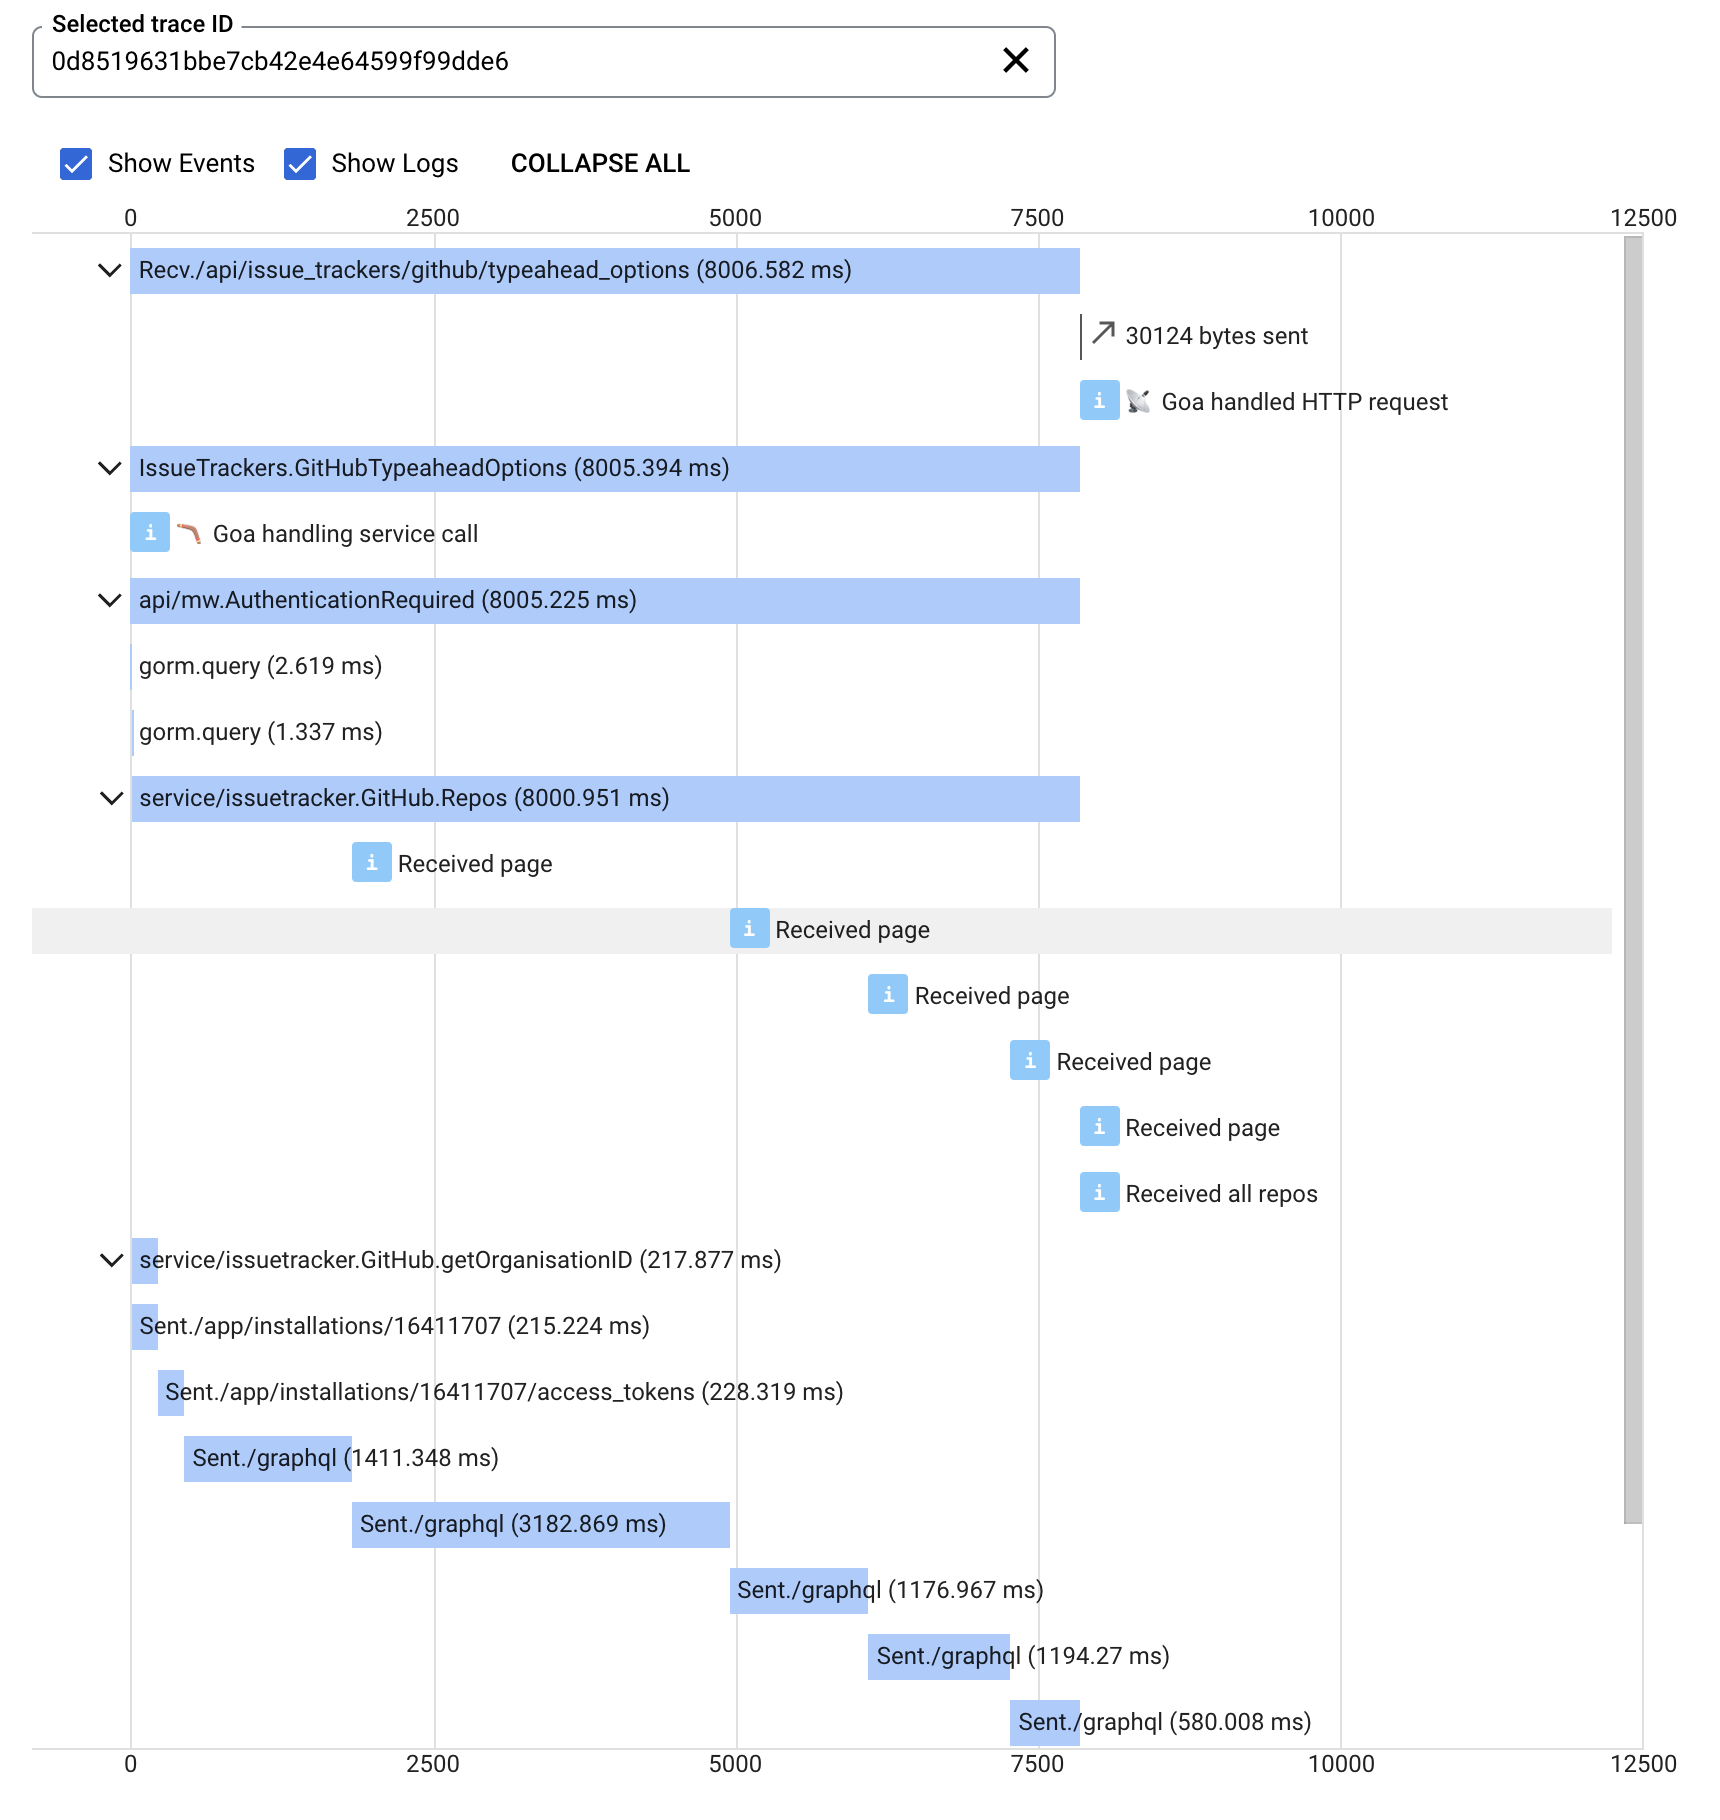Uncheck the Show Logs checkbox

coord(300,164)
